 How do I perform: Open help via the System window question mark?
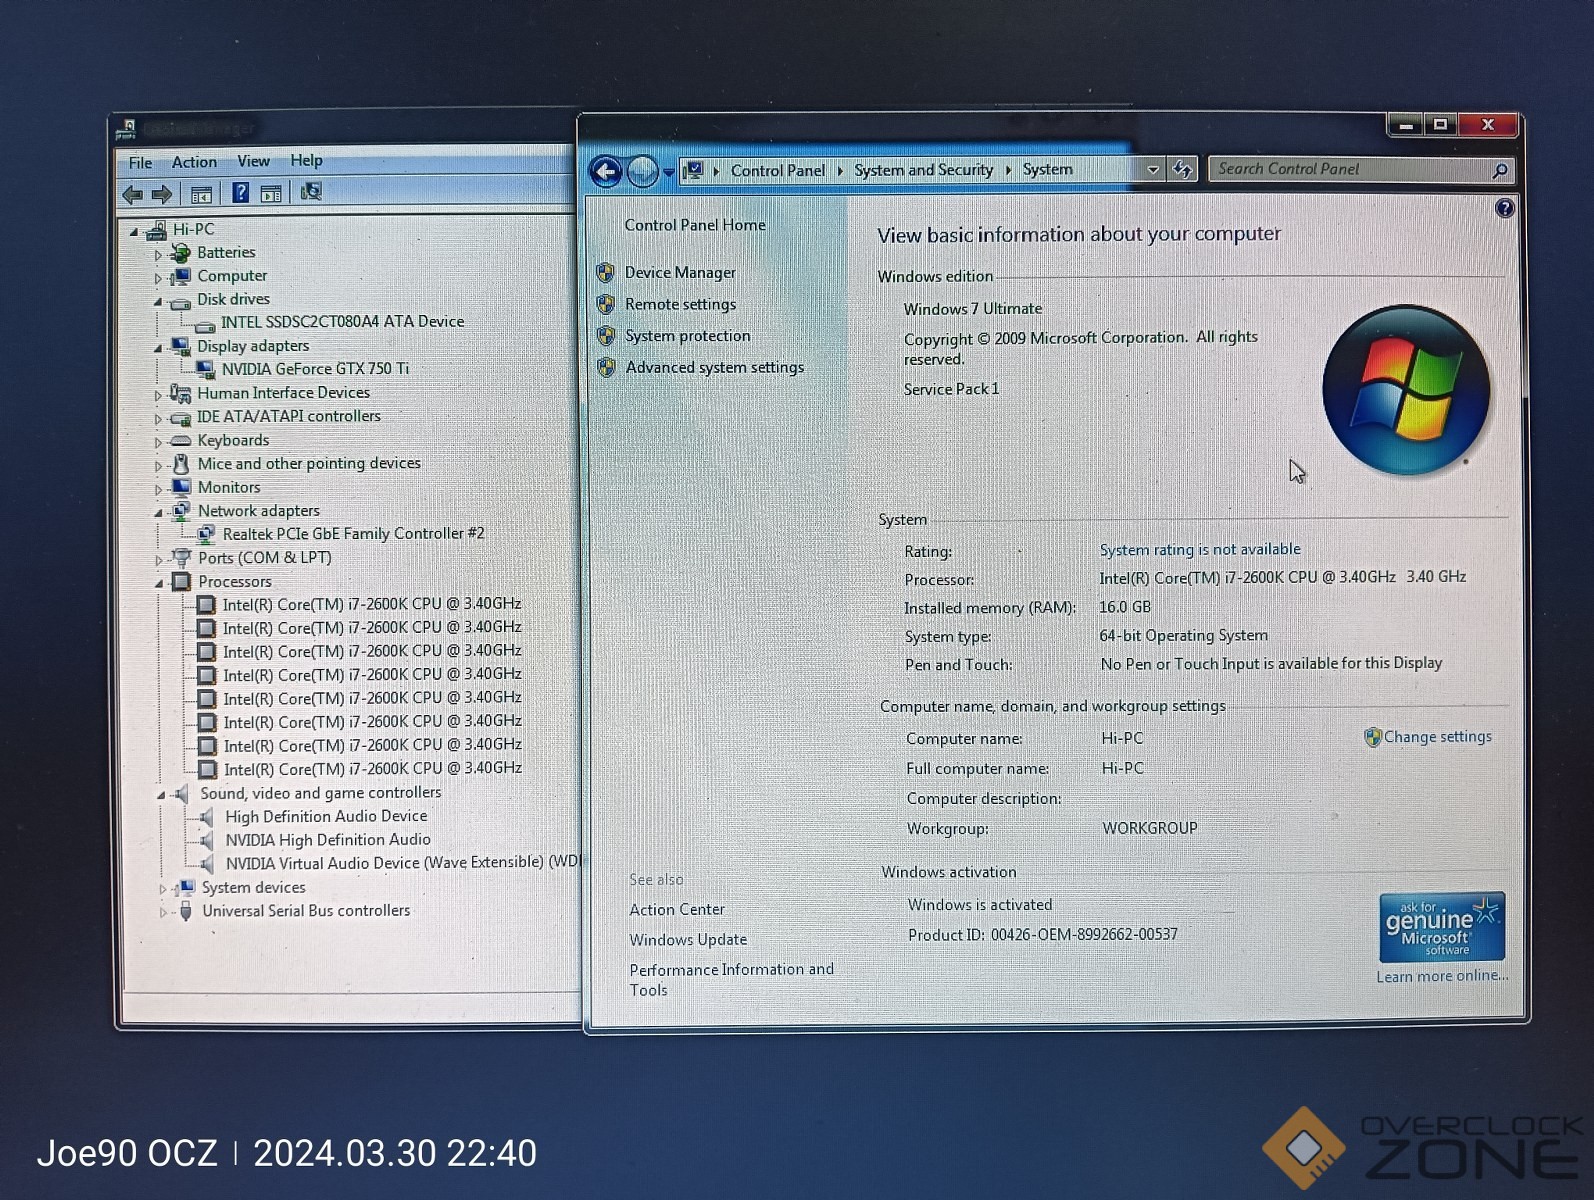pyautogui.click(x=1504, y=208)
